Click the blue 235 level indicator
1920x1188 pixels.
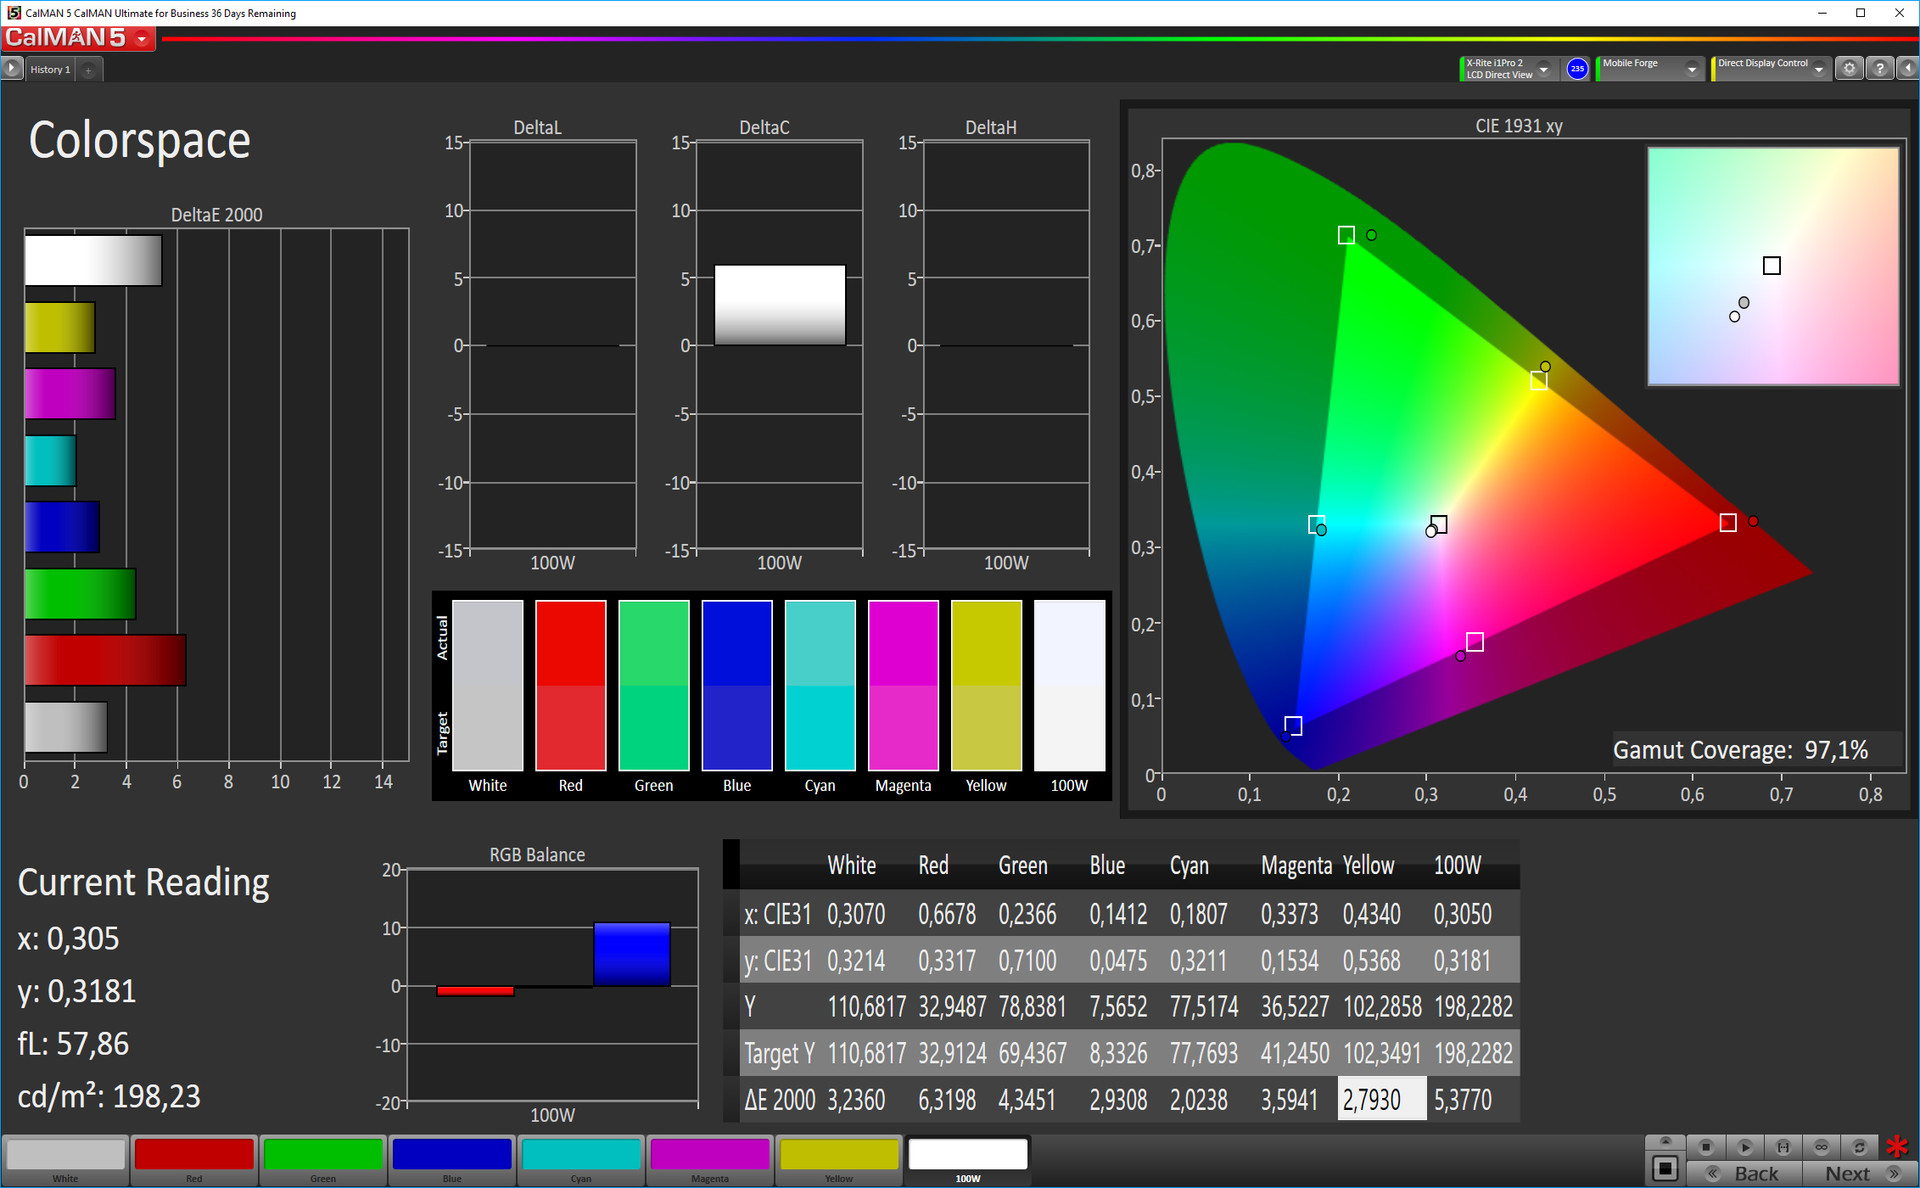(x=1577, y=69)
